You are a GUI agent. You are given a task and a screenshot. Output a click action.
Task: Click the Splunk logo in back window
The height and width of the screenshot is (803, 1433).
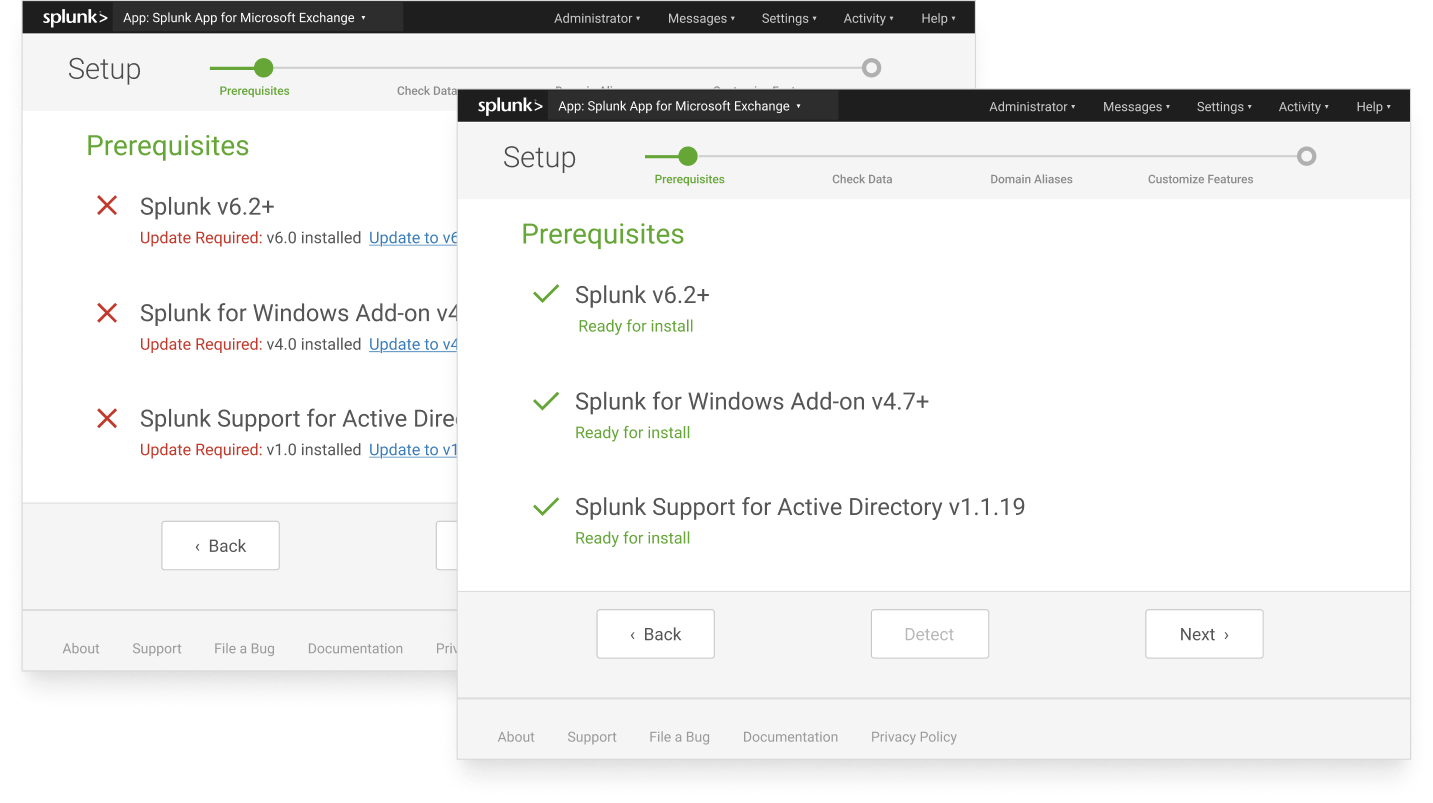pos(75,18)
